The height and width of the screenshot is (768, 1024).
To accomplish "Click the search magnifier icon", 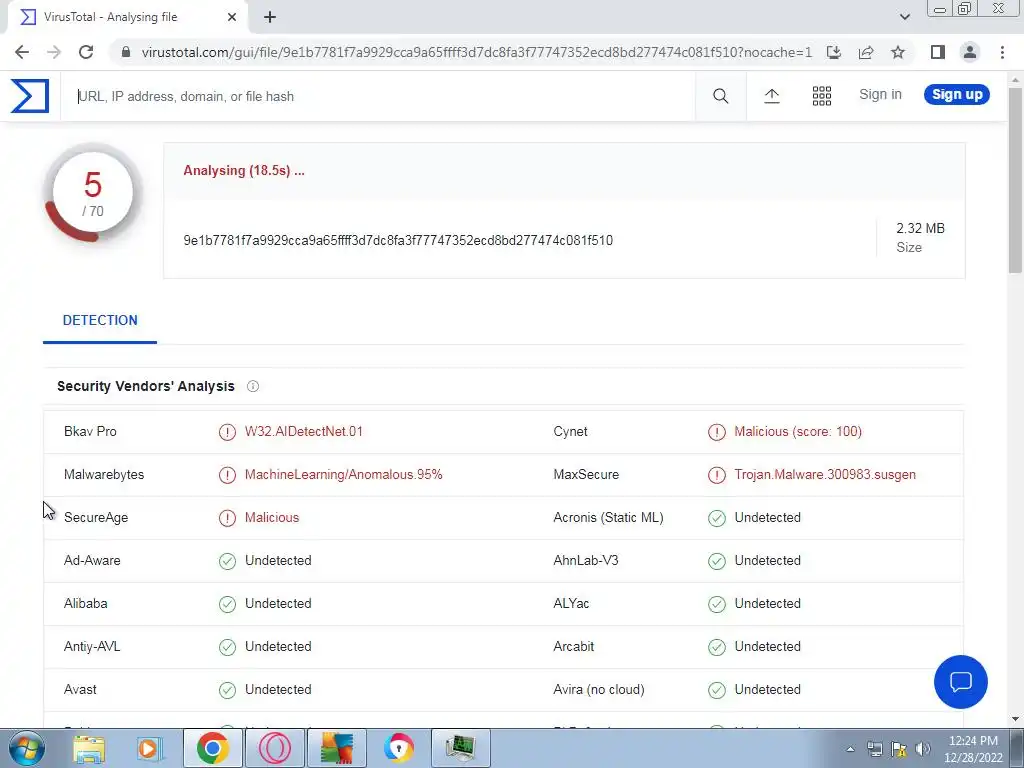I will tap(720, 96).
